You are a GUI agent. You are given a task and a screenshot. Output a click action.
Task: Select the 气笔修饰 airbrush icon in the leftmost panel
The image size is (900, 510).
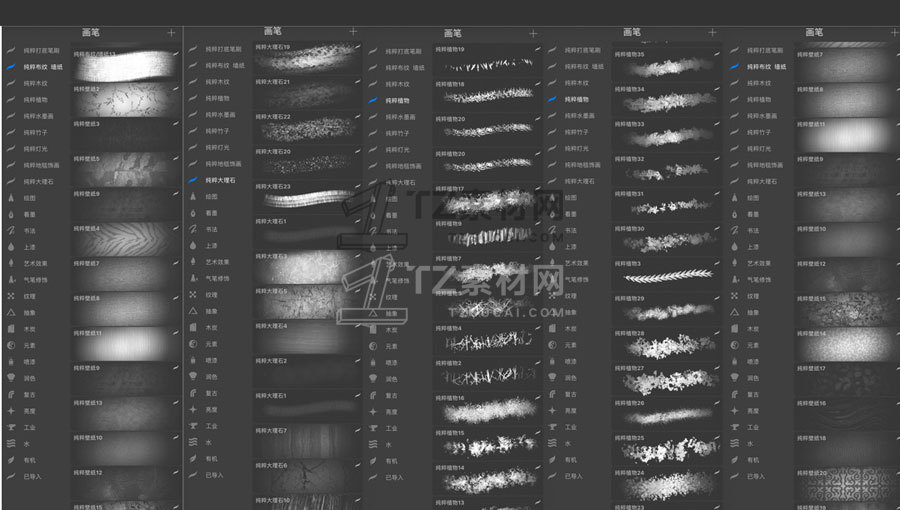pyautogui.click(x=11, y=279)
